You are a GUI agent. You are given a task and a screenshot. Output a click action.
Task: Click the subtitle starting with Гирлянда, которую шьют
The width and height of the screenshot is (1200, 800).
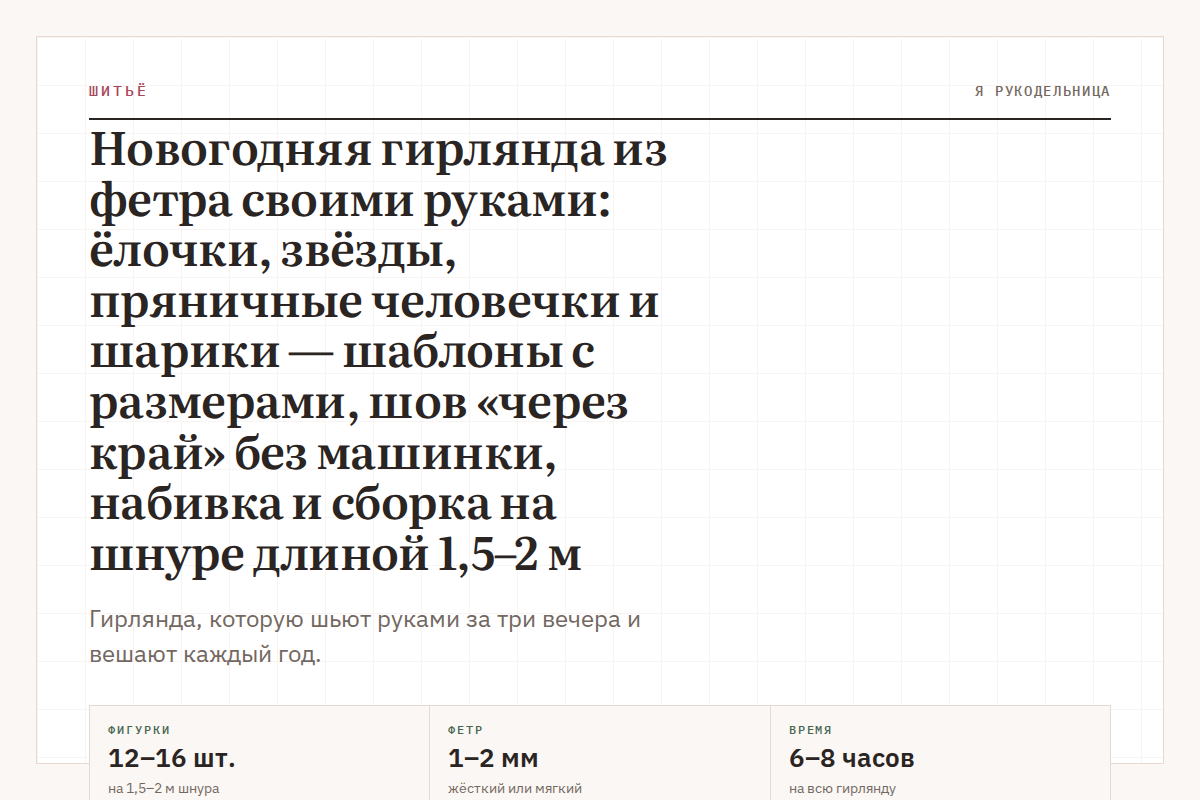(365, 638)
